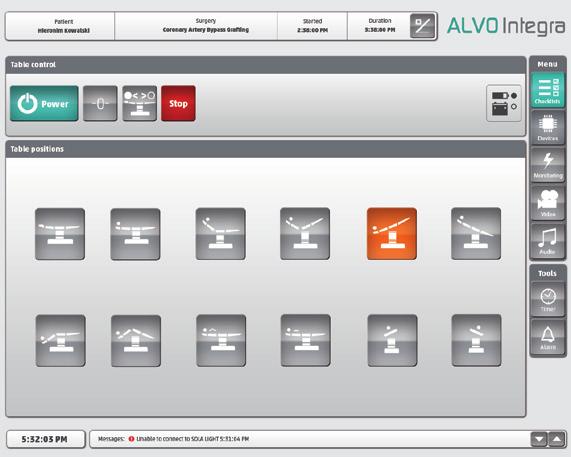Open the Devices menu item
This screenshot has width=571, height=457.
coord(547,127)
